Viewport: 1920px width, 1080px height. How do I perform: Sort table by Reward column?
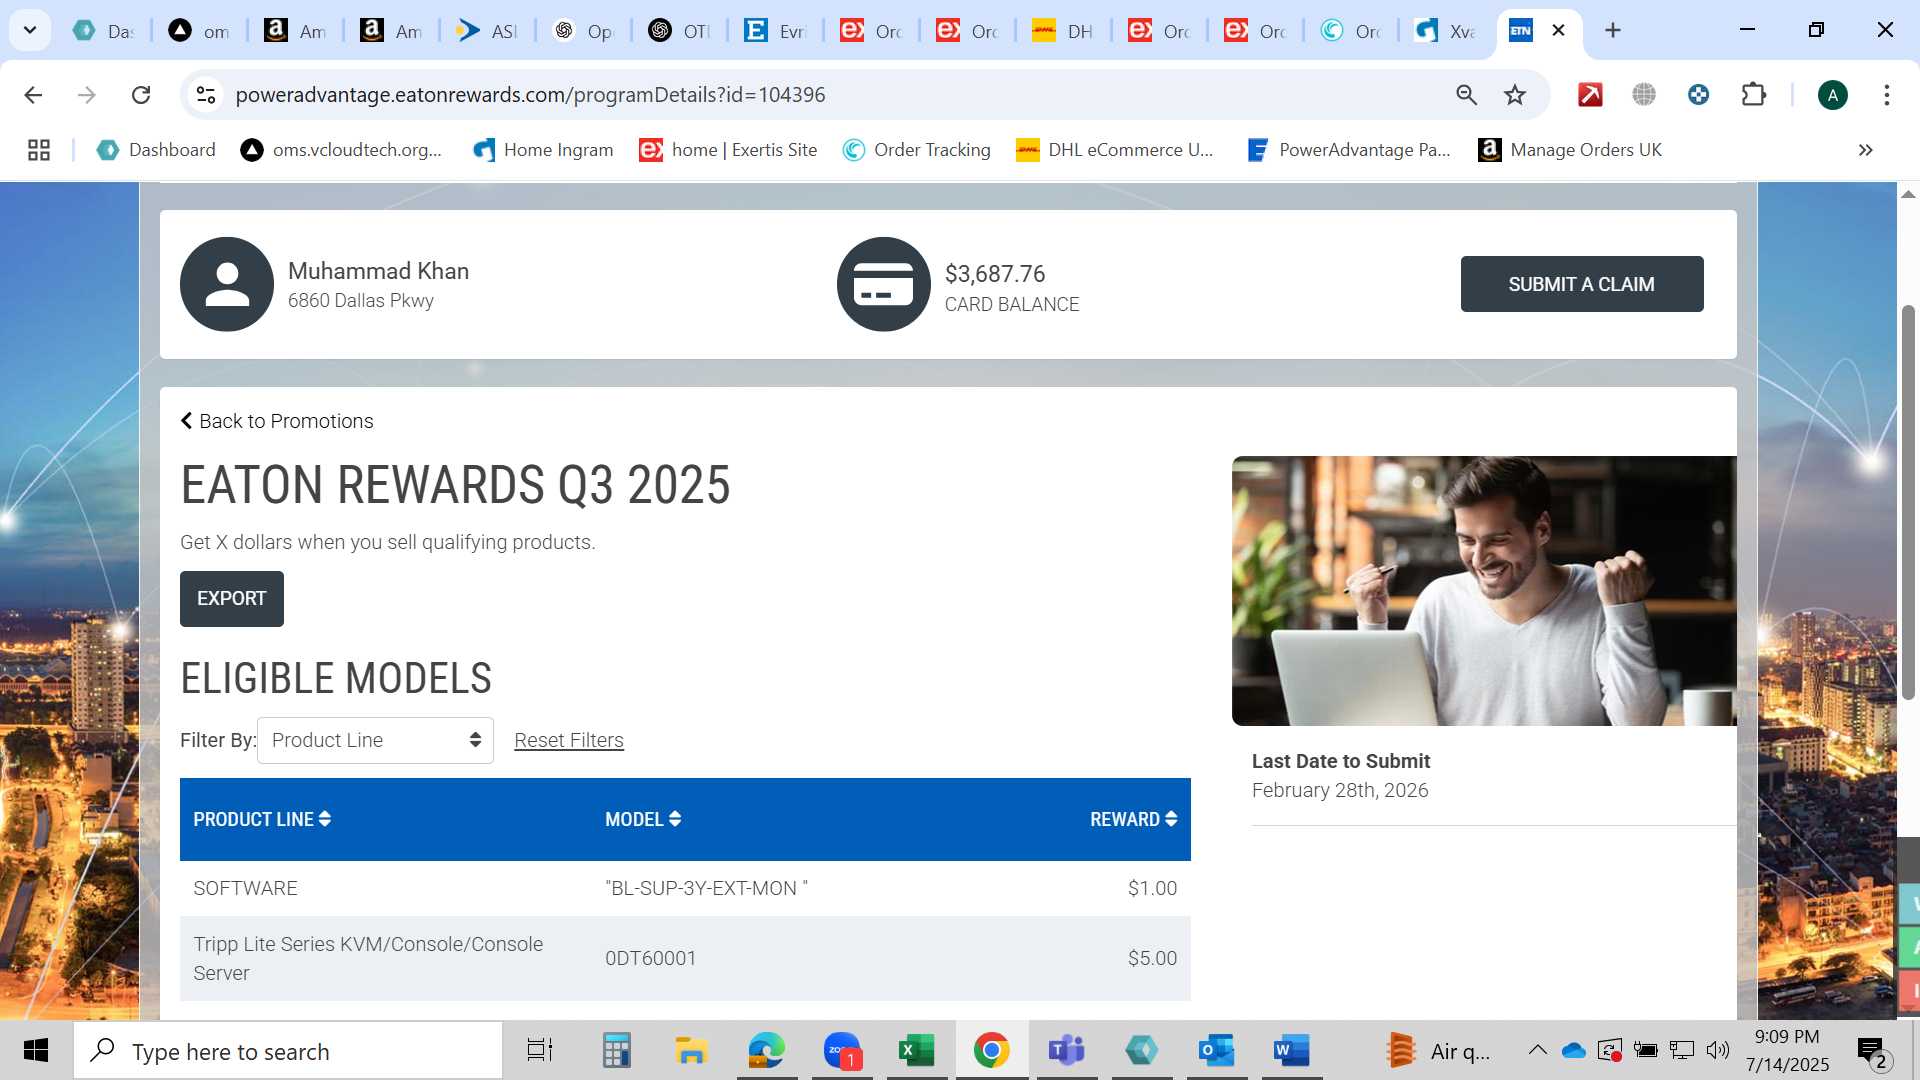(1133, 819)
